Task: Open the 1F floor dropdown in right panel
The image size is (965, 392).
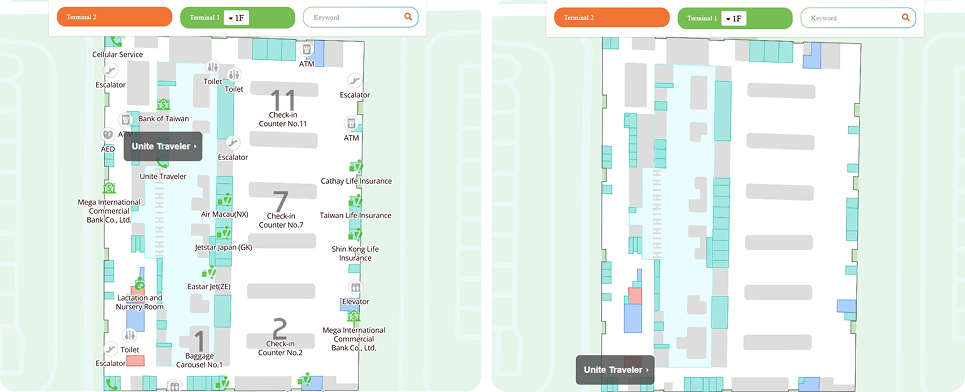Action: pyautogui.click(x=734, y=18)
